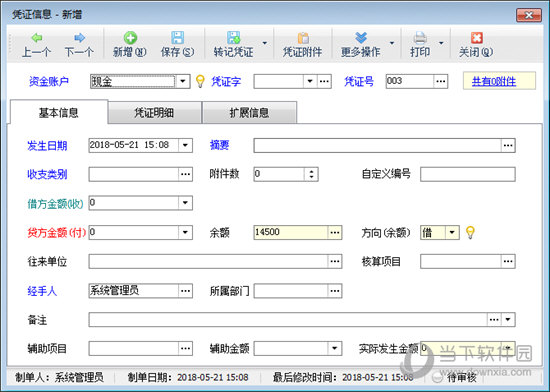Click the 经手人 label link
Screen dimensions: 550x392
pyautogui.click(x=42, y=291)
